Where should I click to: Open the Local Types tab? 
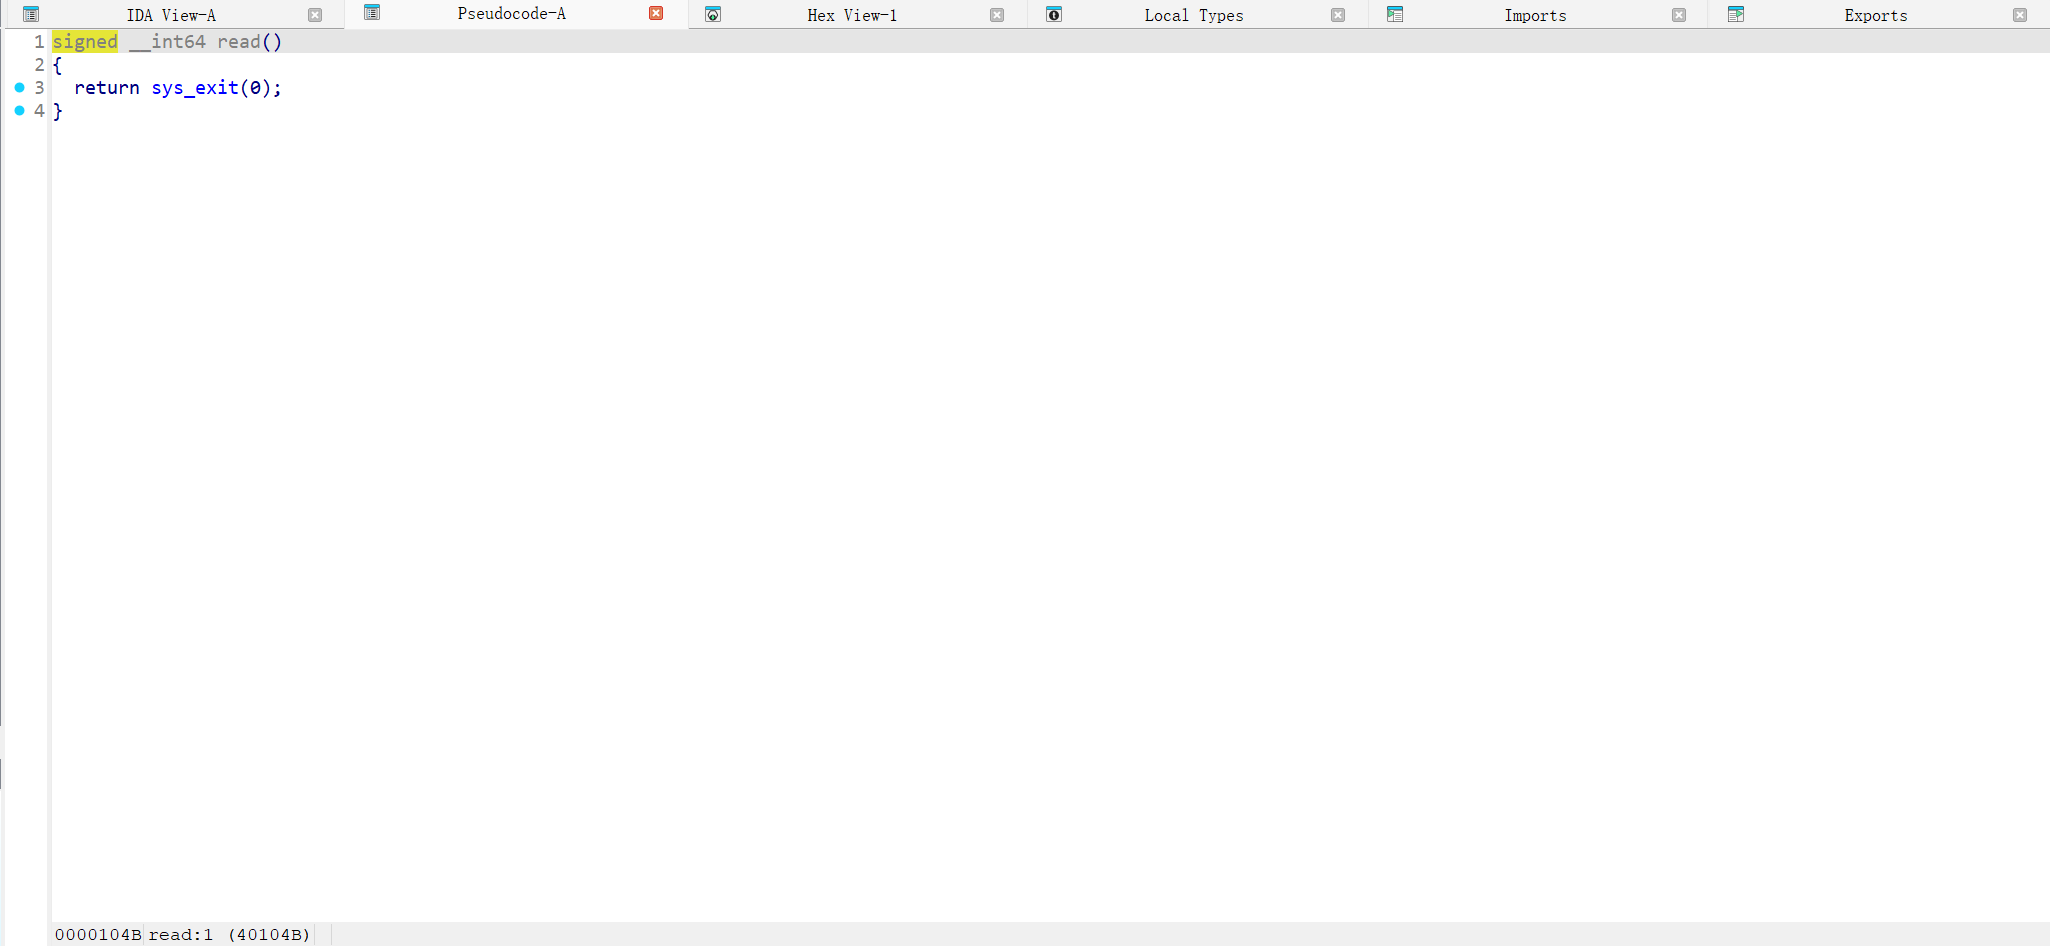[1194, 15]
